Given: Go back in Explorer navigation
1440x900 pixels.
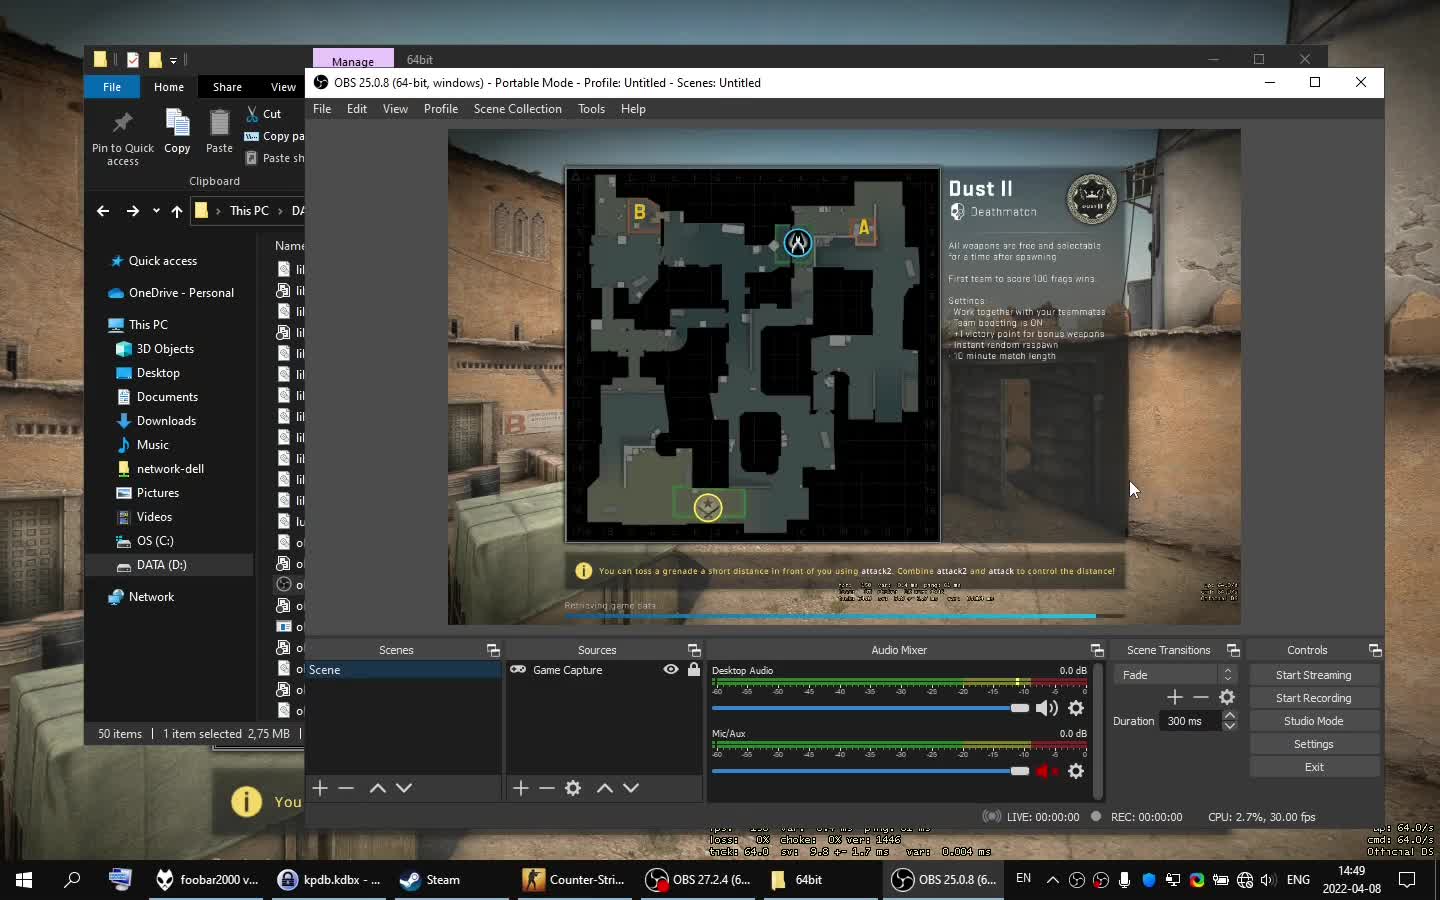Looking at the screenshot, I should point(103,211).
